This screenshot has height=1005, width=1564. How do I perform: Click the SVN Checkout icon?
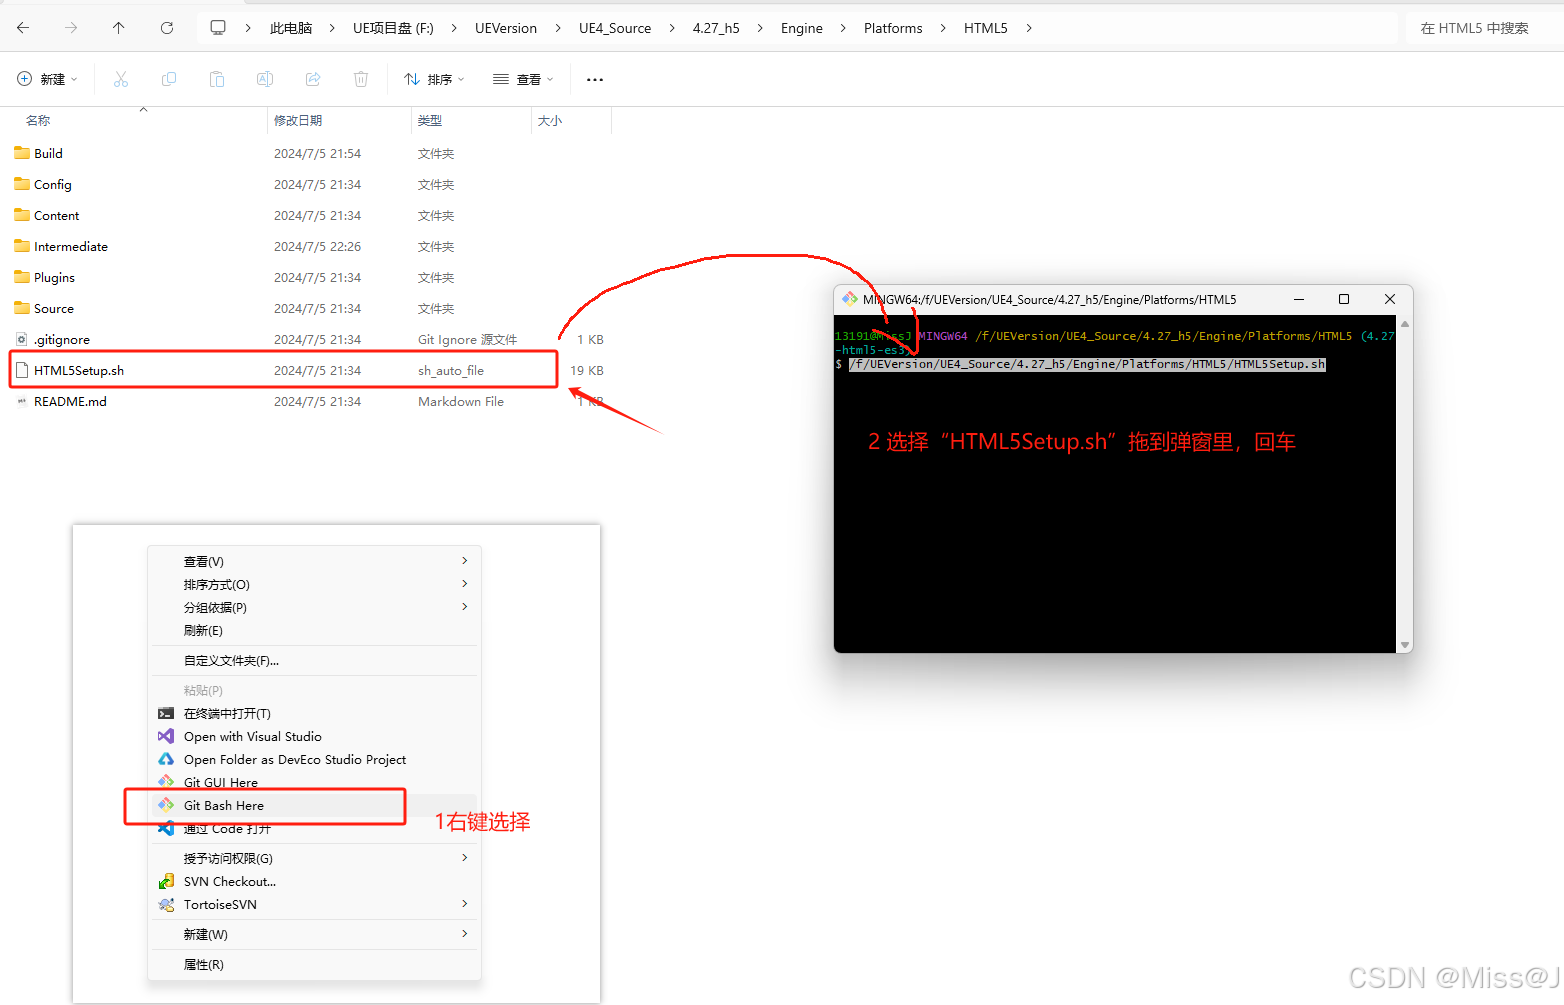tap(166, 881)
